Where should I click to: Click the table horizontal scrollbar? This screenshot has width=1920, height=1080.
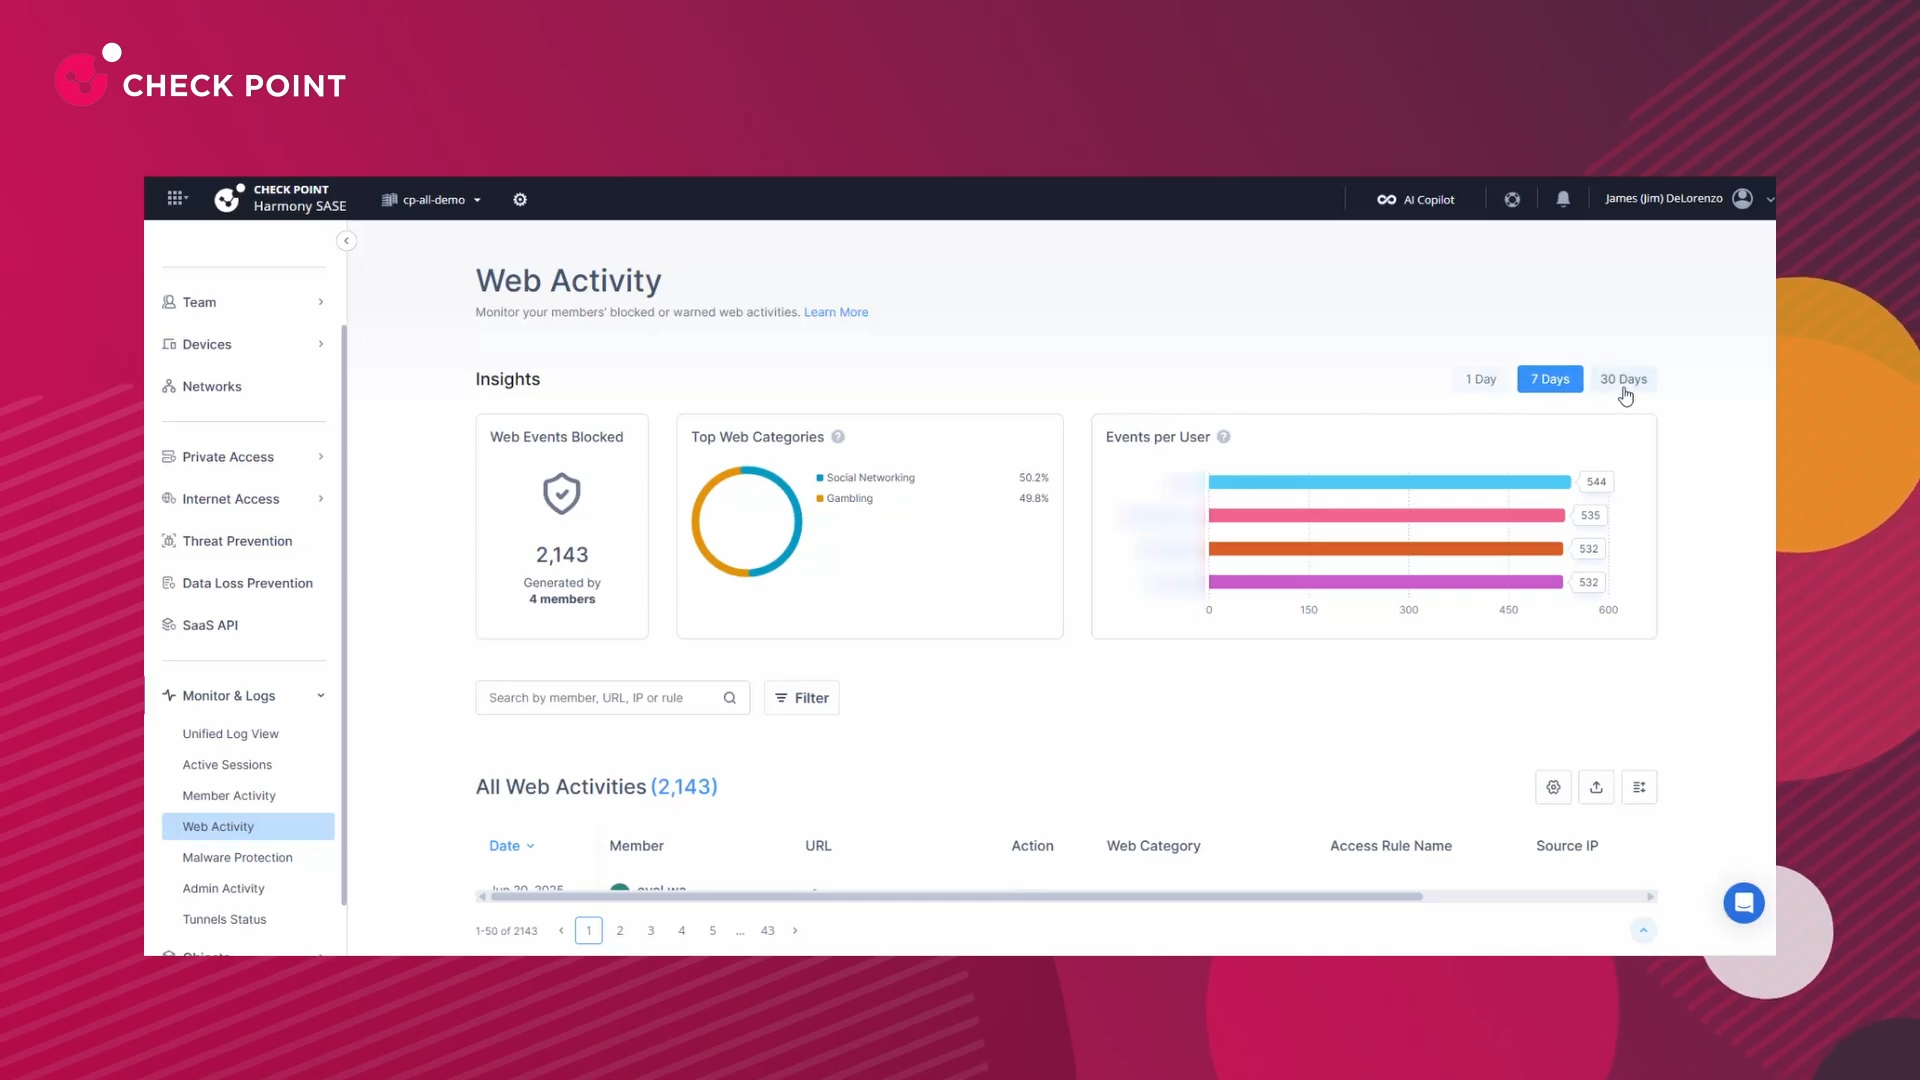point(955,896)
